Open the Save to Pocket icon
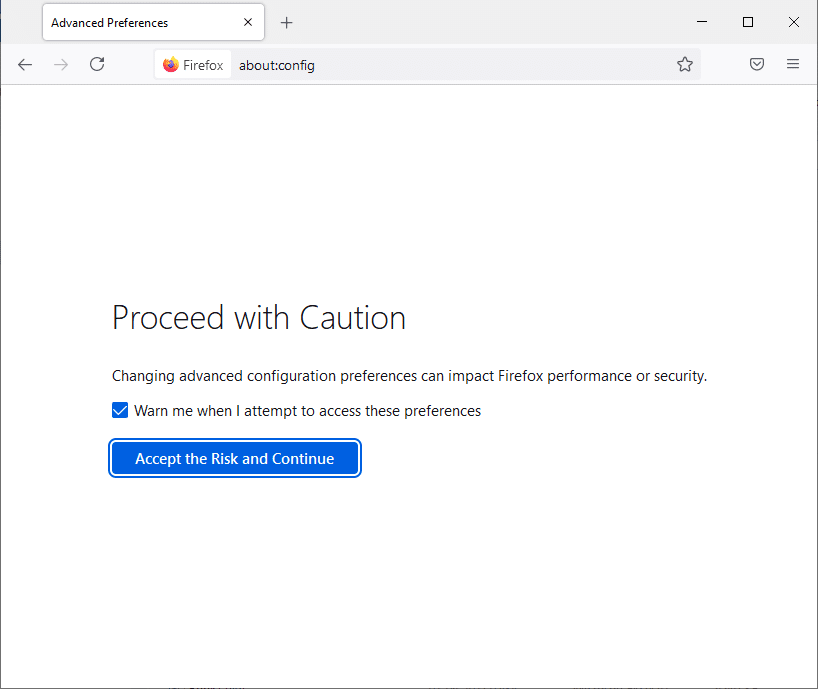This screenshot has height=689, width=818. [x=757, y=64]
